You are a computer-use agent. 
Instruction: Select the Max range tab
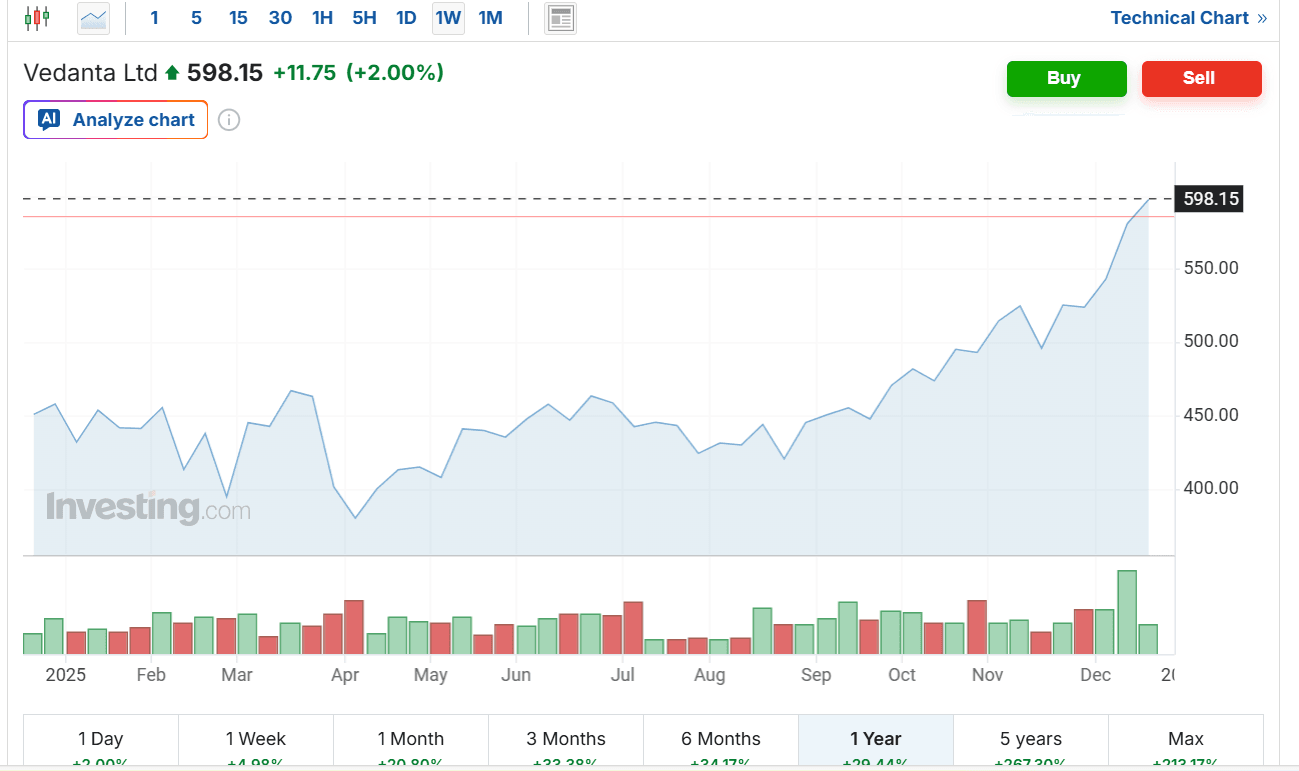[1186, 742]
